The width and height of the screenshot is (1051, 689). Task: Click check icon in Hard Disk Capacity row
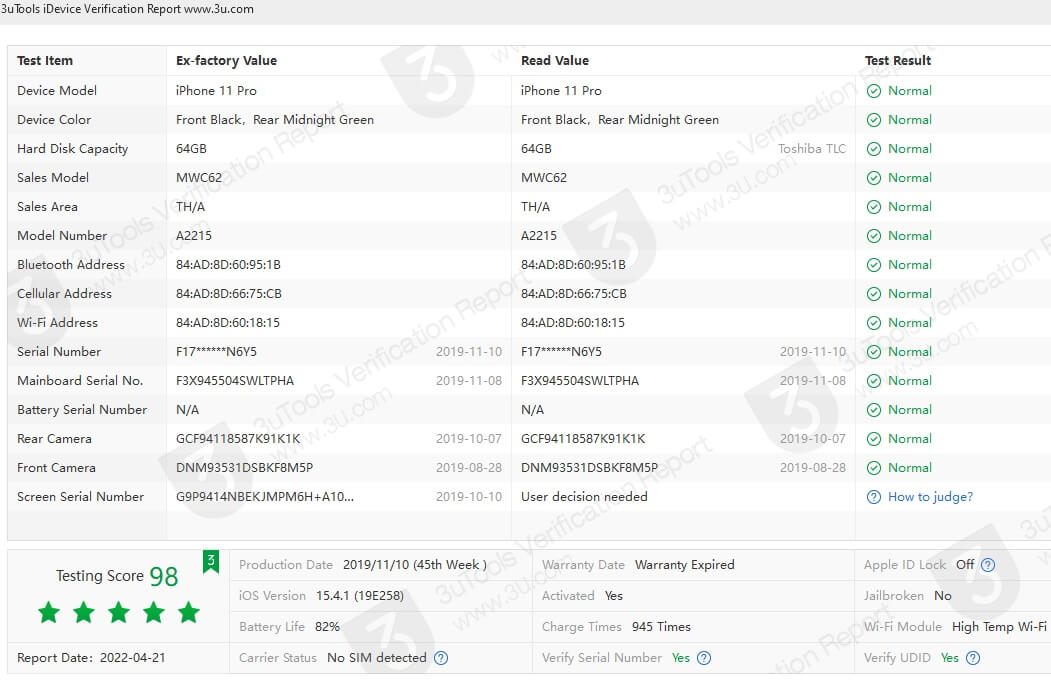coord(873,149)
